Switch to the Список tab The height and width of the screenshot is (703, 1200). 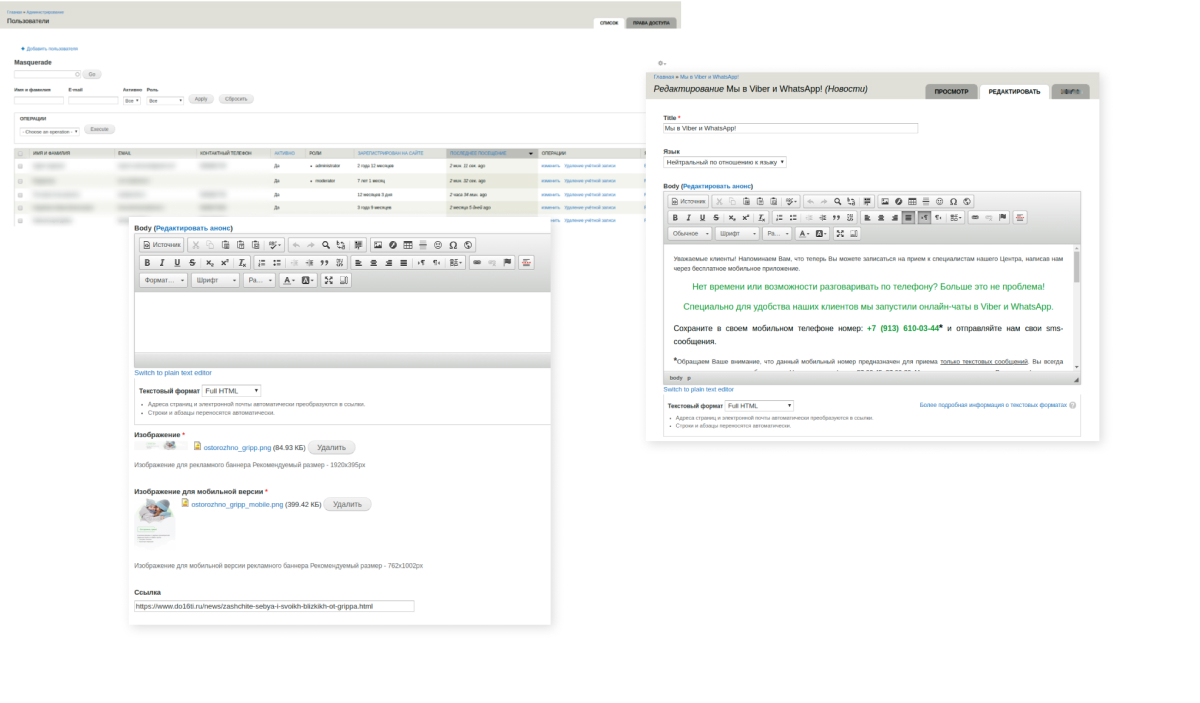(x=609, y=23)
